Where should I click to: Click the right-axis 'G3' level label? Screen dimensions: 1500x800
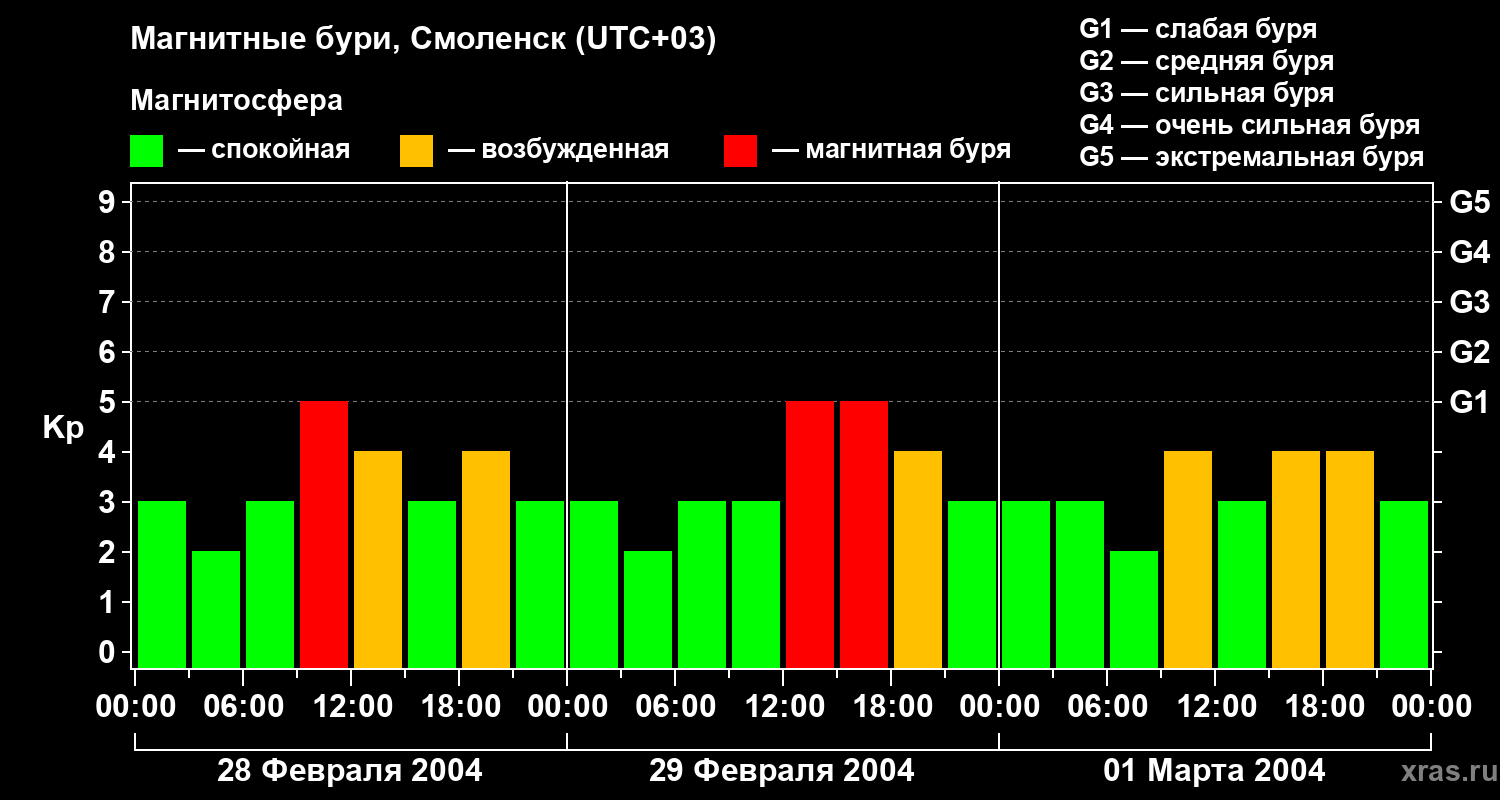click(1470, 302)
